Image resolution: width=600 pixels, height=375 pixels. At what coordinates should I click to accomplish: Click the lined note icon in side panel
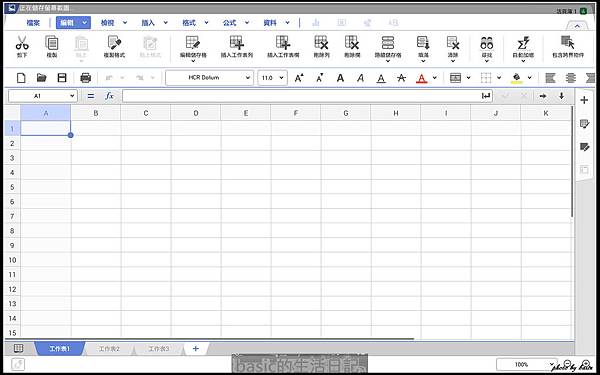point(584,124)
